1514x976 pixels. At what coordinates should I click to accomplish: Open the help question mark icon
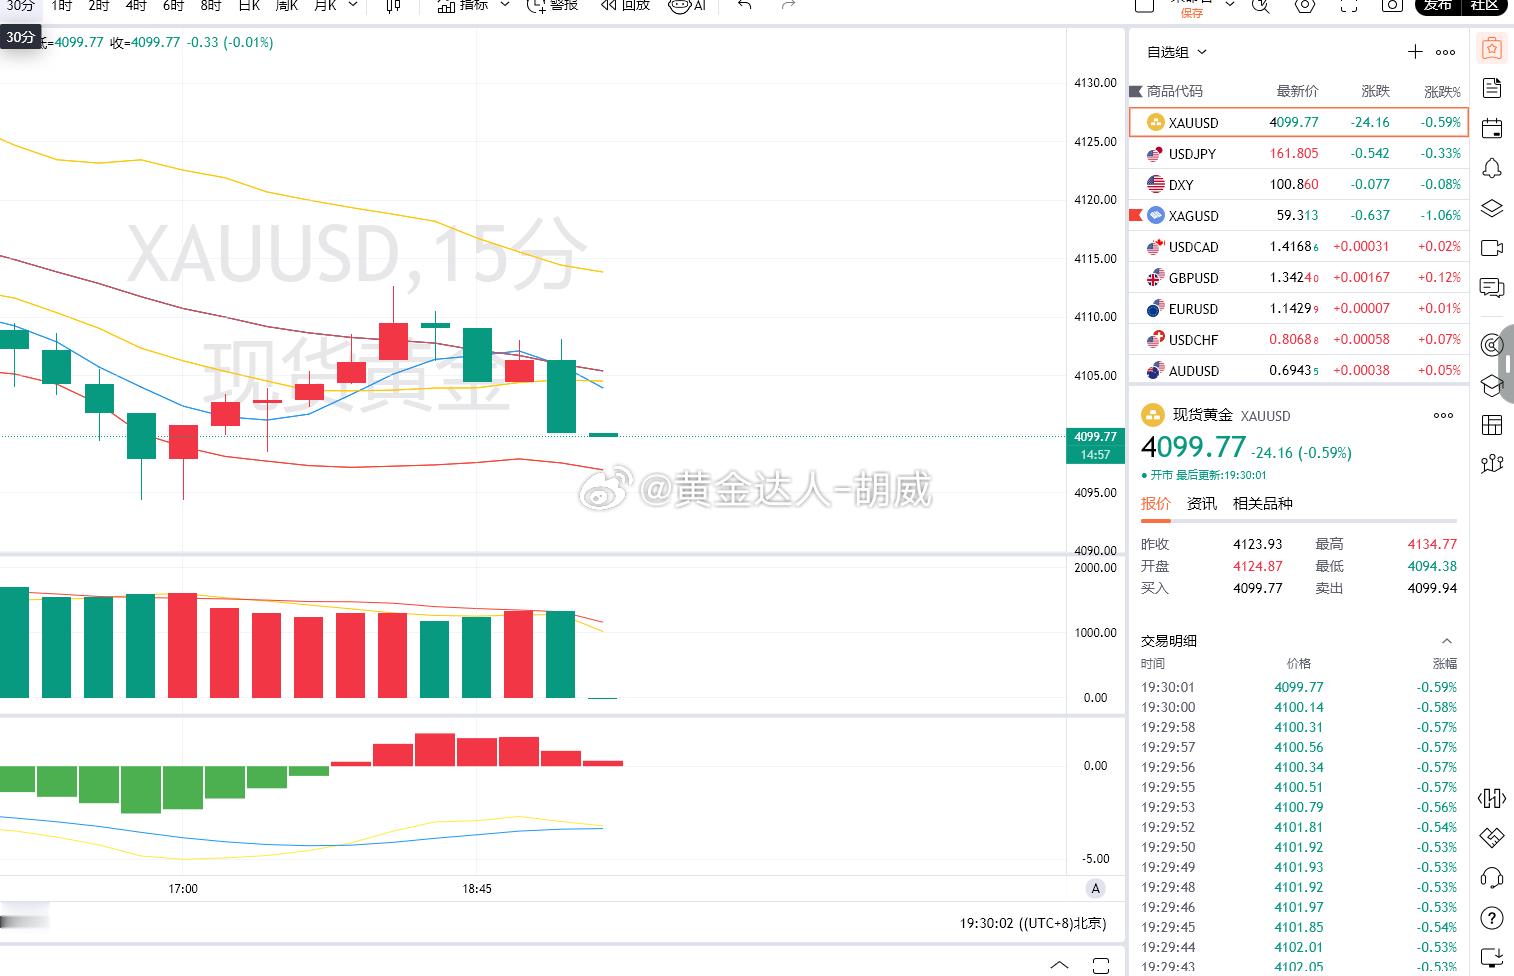[x=1491, y=918]
